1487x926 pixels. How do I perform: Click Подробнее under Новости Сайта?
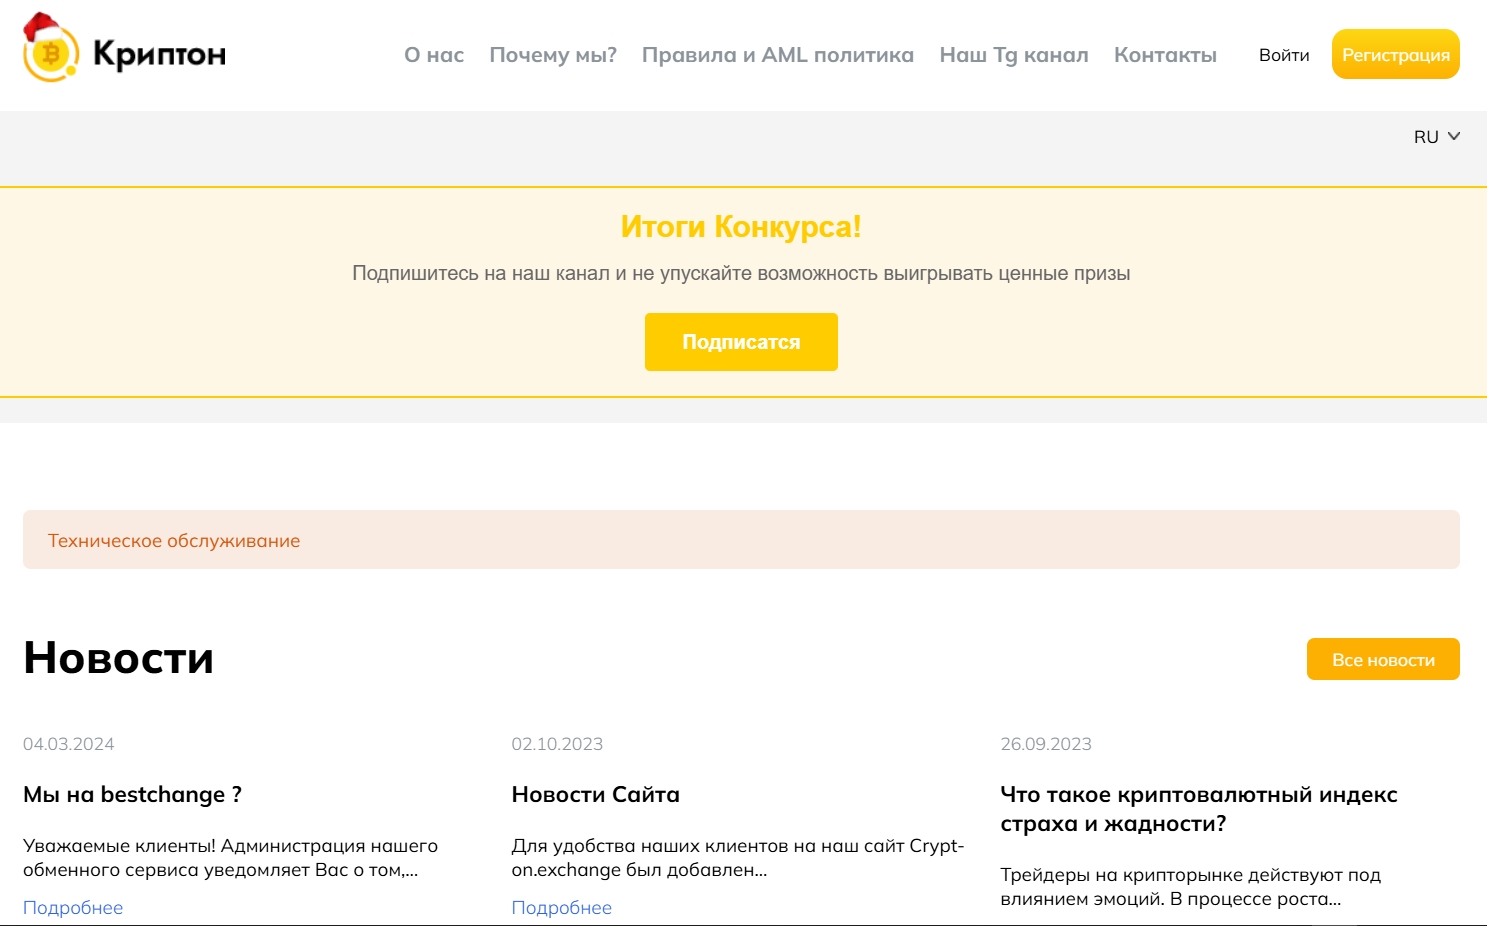click(561, 907)
